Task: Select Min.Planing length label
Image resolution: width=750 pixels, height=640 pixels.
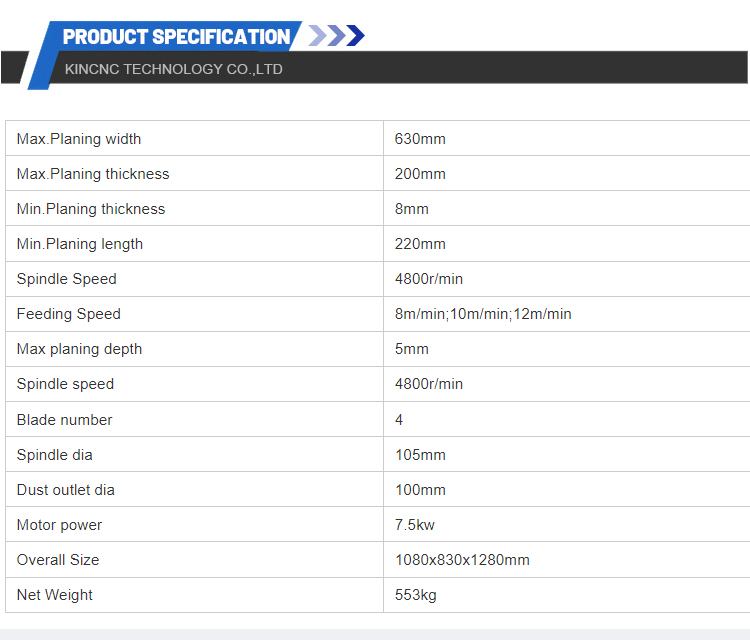Action: coord(80,244)
